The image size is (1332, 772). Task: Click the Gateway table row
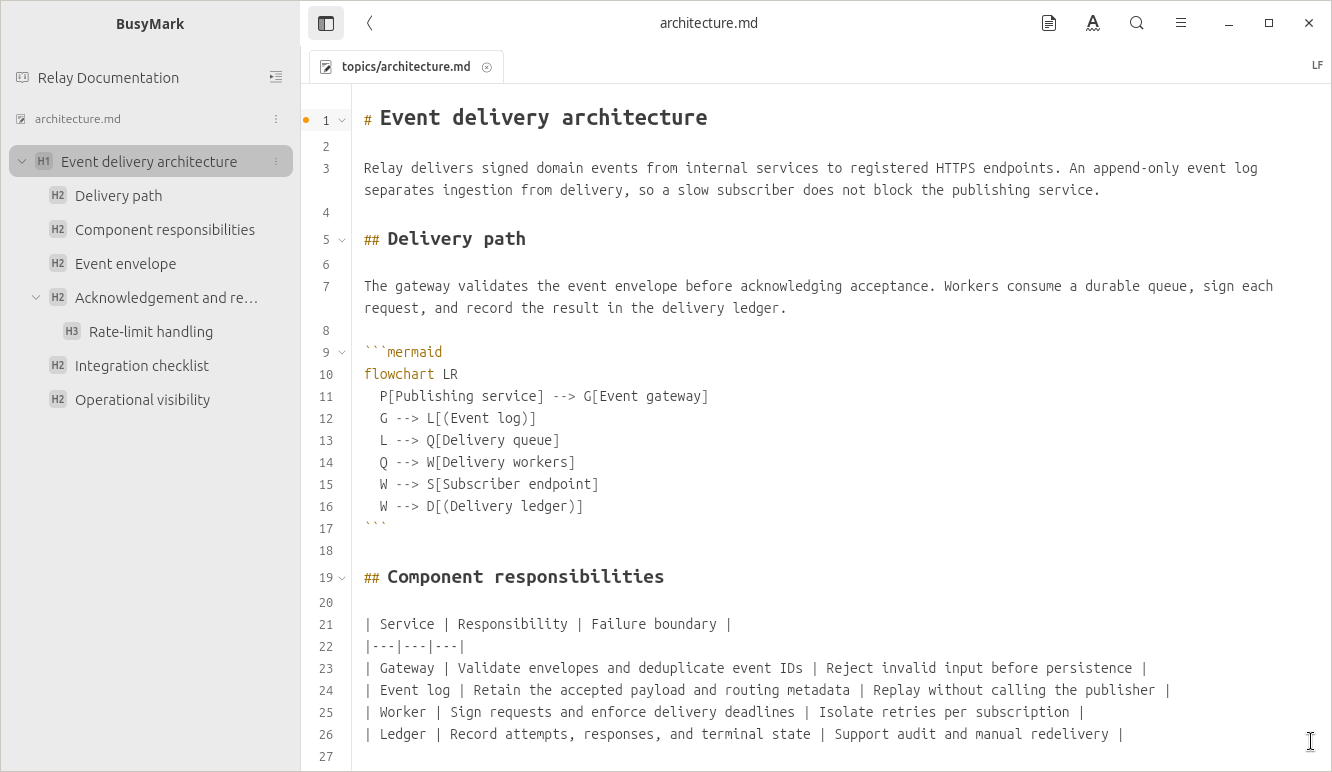click(x=756, y=668)
